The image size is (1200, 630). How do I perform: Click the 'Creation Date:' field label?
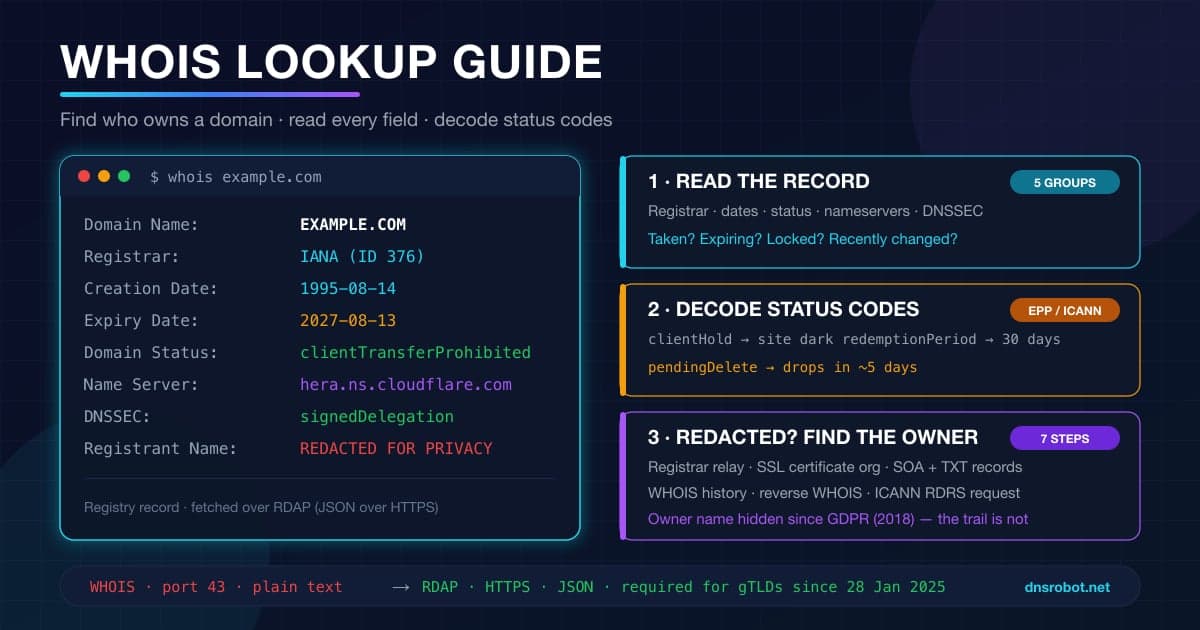[150, 289]
